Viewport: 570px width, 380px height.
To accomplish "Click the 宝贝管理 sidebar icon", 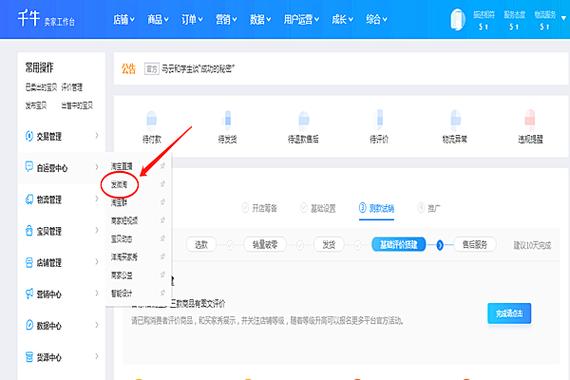I will [29, 231].
